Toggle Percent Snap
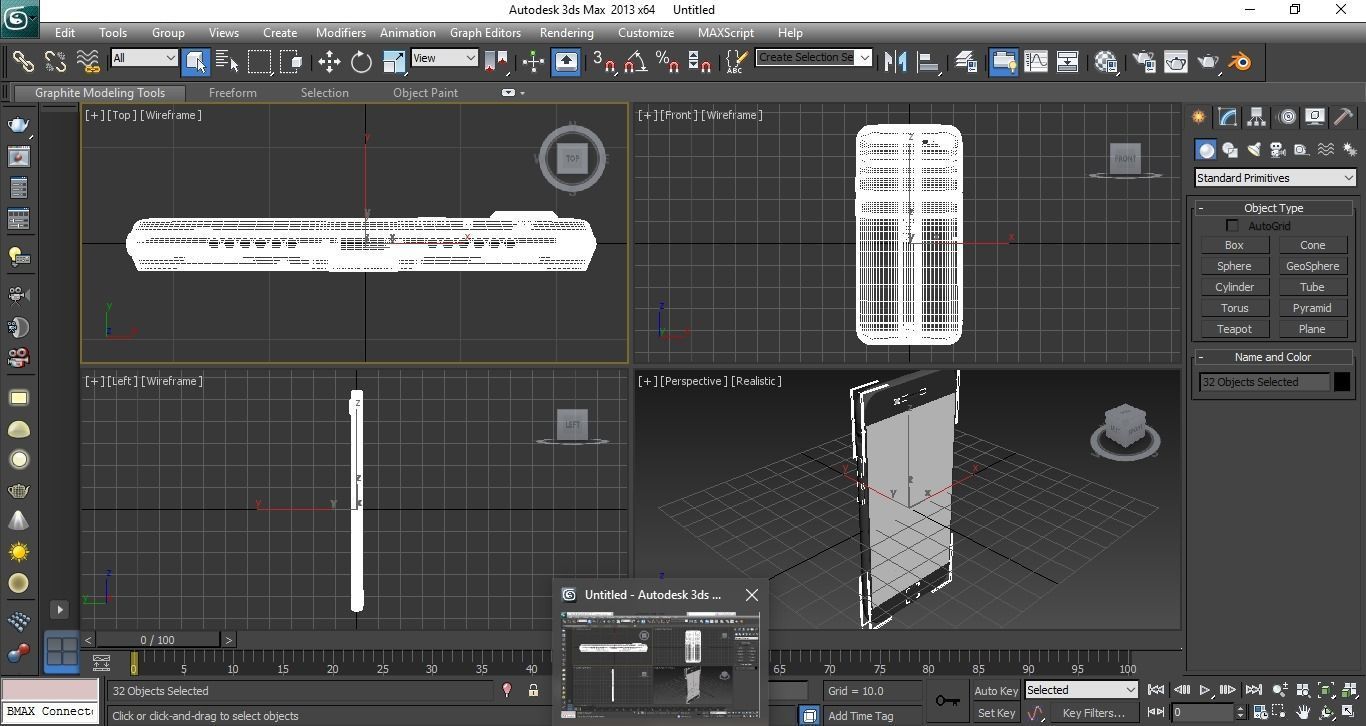This screenshot has height=726, width=1366. [667, 62]
